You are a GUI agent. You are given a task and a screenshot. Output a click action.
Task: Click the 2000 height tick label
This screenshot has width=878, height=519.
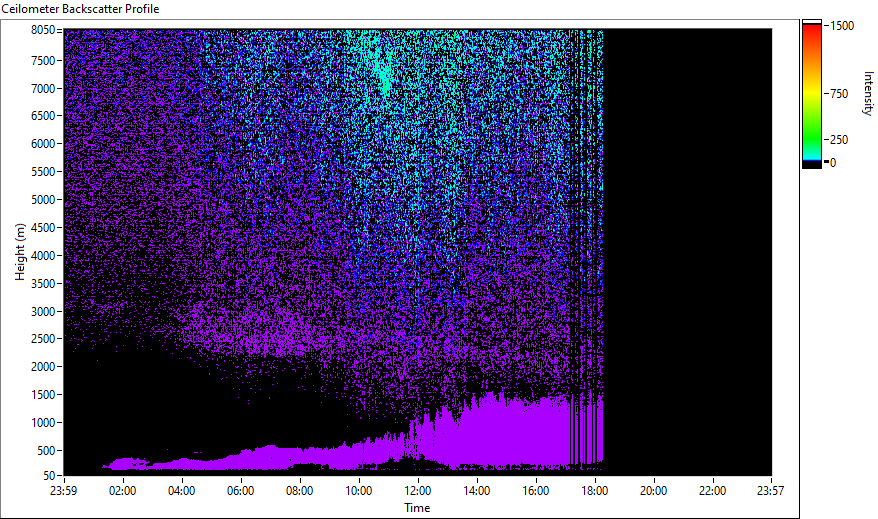(x=43, y=367)
